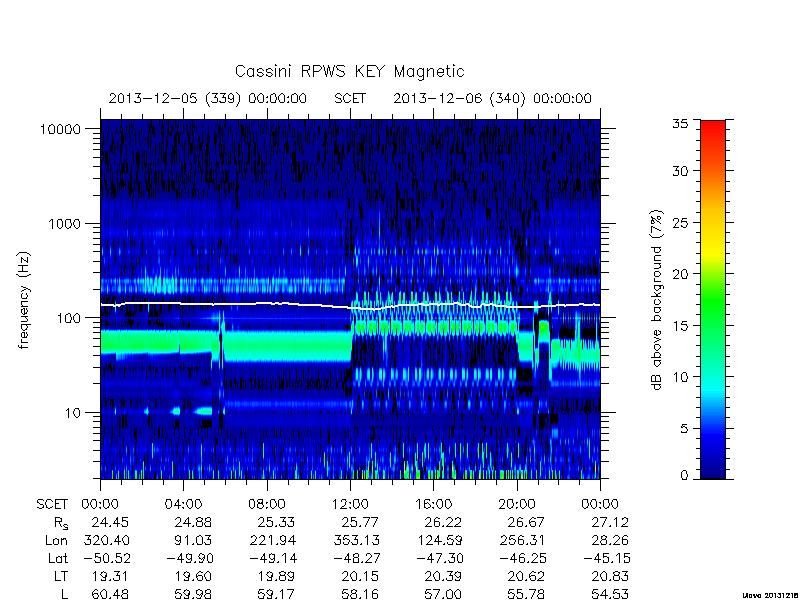The width and height of the screenshot is (800, 600).
Task: Click the red top of the colorbar
Action: coord(713,128)
